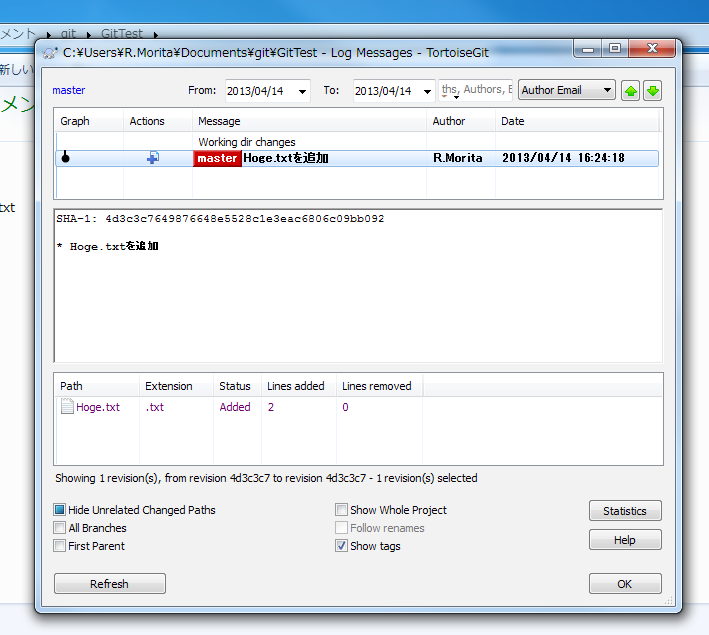Uncheck the Show tags checkbox

pyautogui.click(x=341, y=546)
